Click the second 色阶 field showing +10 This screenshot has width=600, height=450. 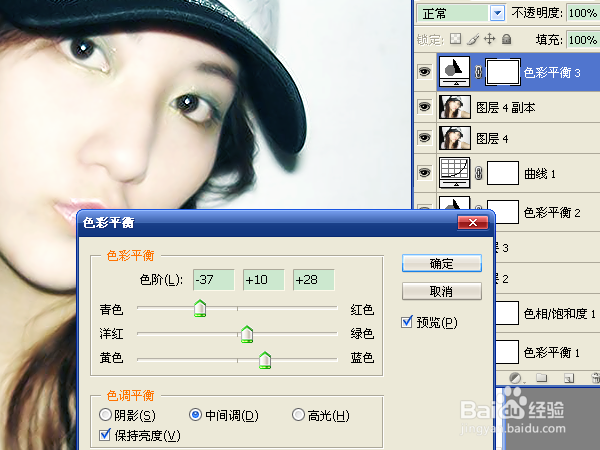[264, 280]
